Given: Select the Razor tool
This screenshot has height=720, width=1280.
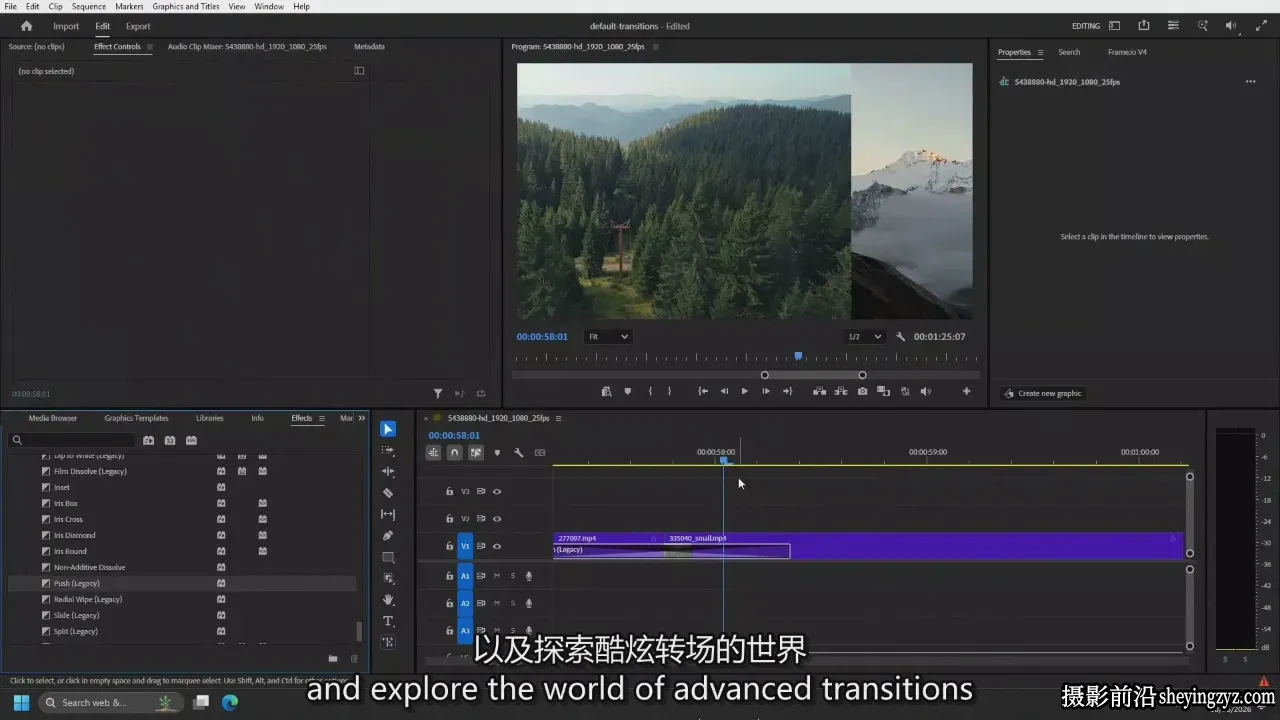Looking at the screenshot, I should tap(388, 493).
